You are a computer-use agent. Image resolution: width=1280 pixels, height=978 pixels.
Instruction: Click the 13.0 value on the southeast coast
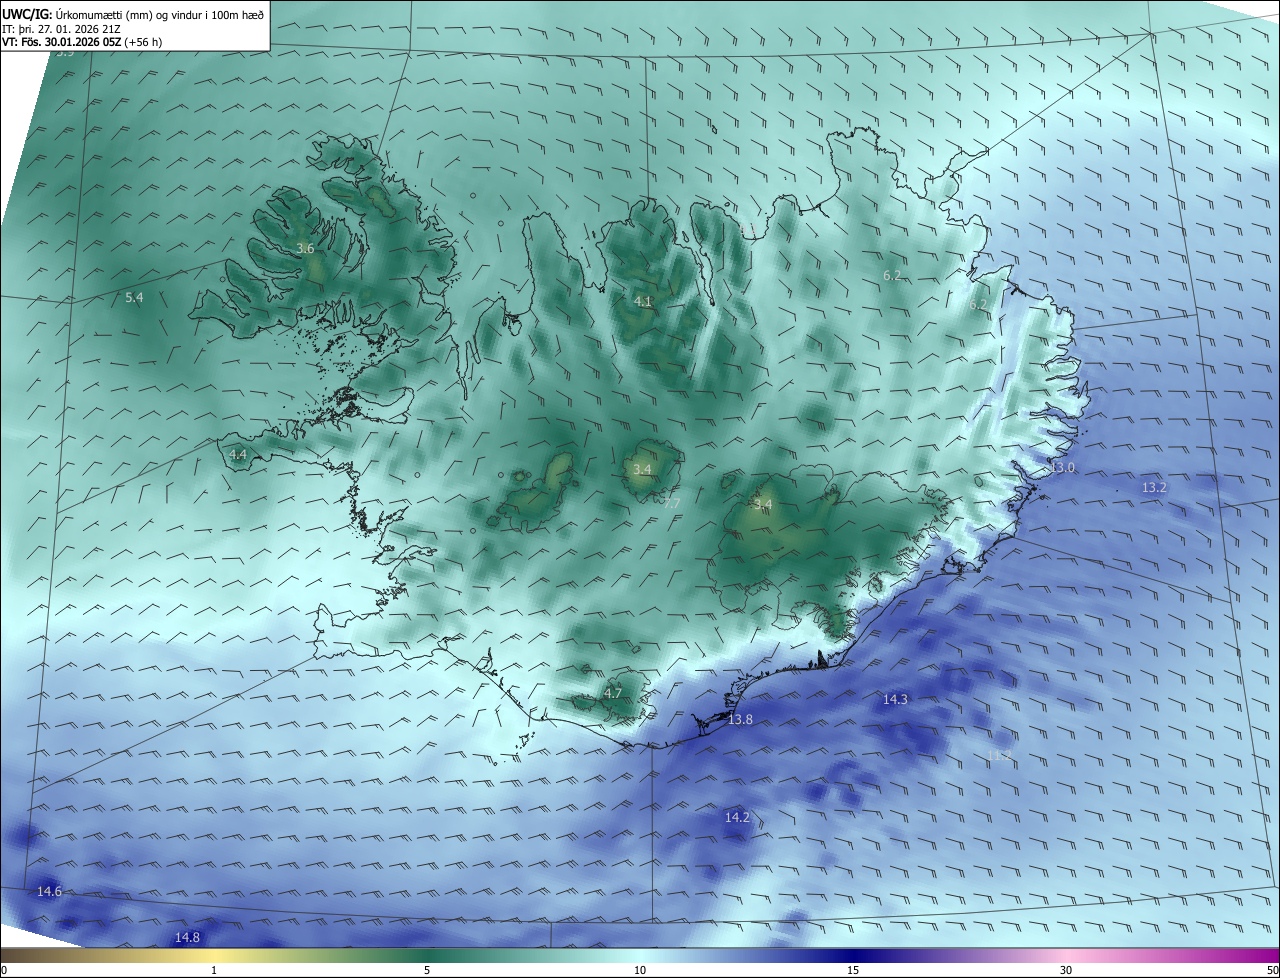click(x=1062, y=468)
